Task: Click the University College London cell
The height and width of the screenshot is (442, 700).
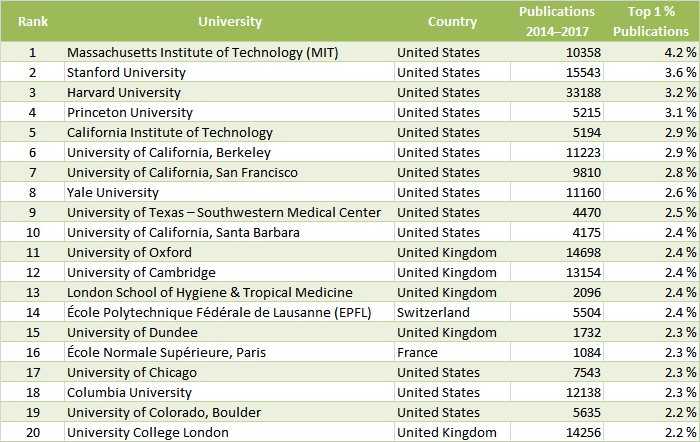Action: point(229,432)
